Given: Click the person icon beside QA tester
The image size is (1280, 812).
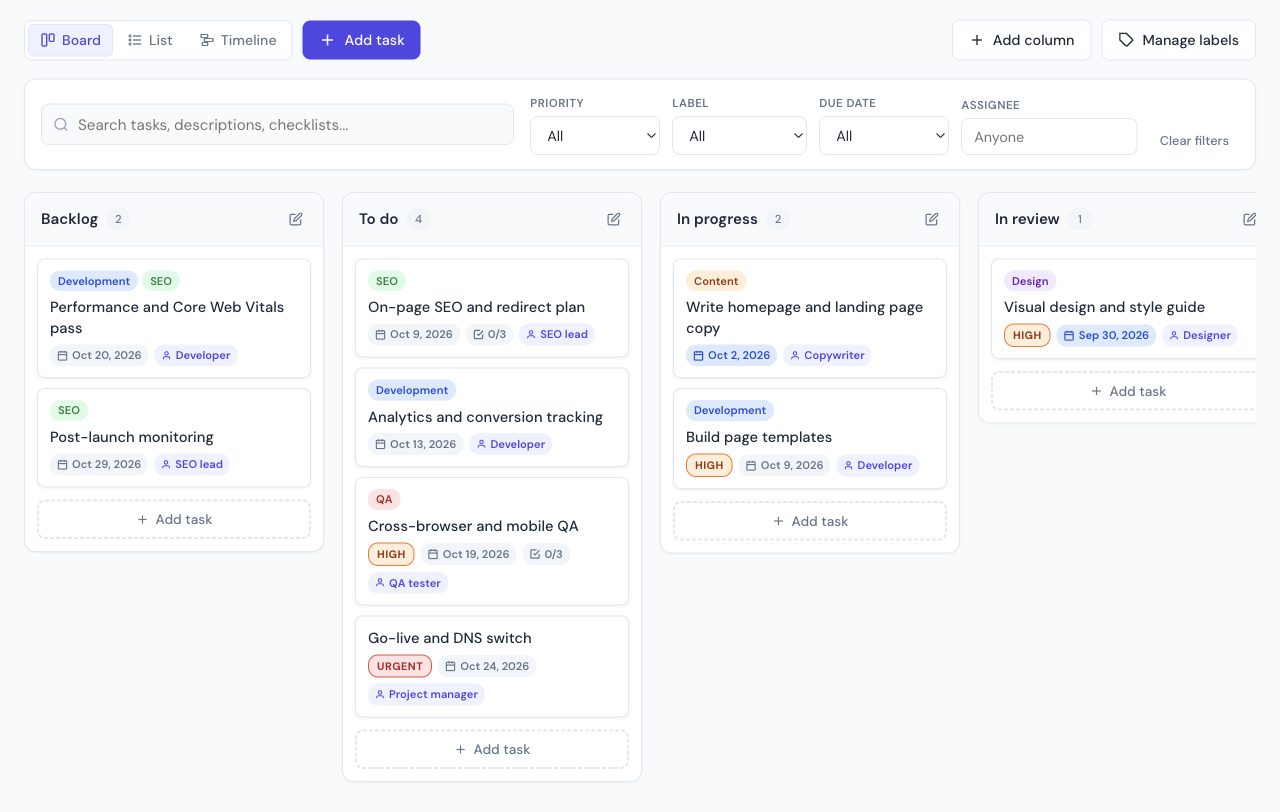Looking at the screenshot, I should click(379, 583).
